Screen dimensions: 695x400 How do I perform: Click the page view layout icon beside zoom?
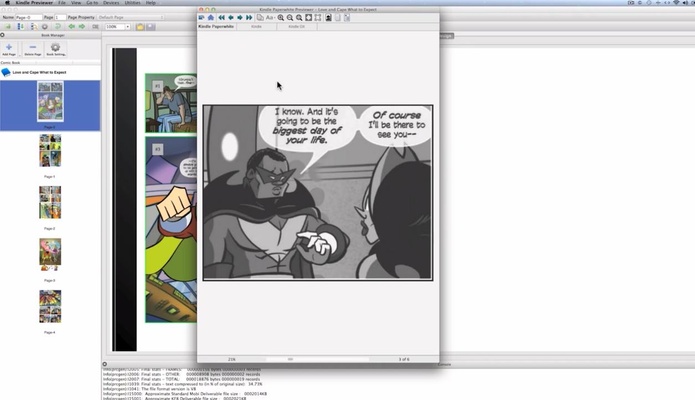(x=95, y=27)
